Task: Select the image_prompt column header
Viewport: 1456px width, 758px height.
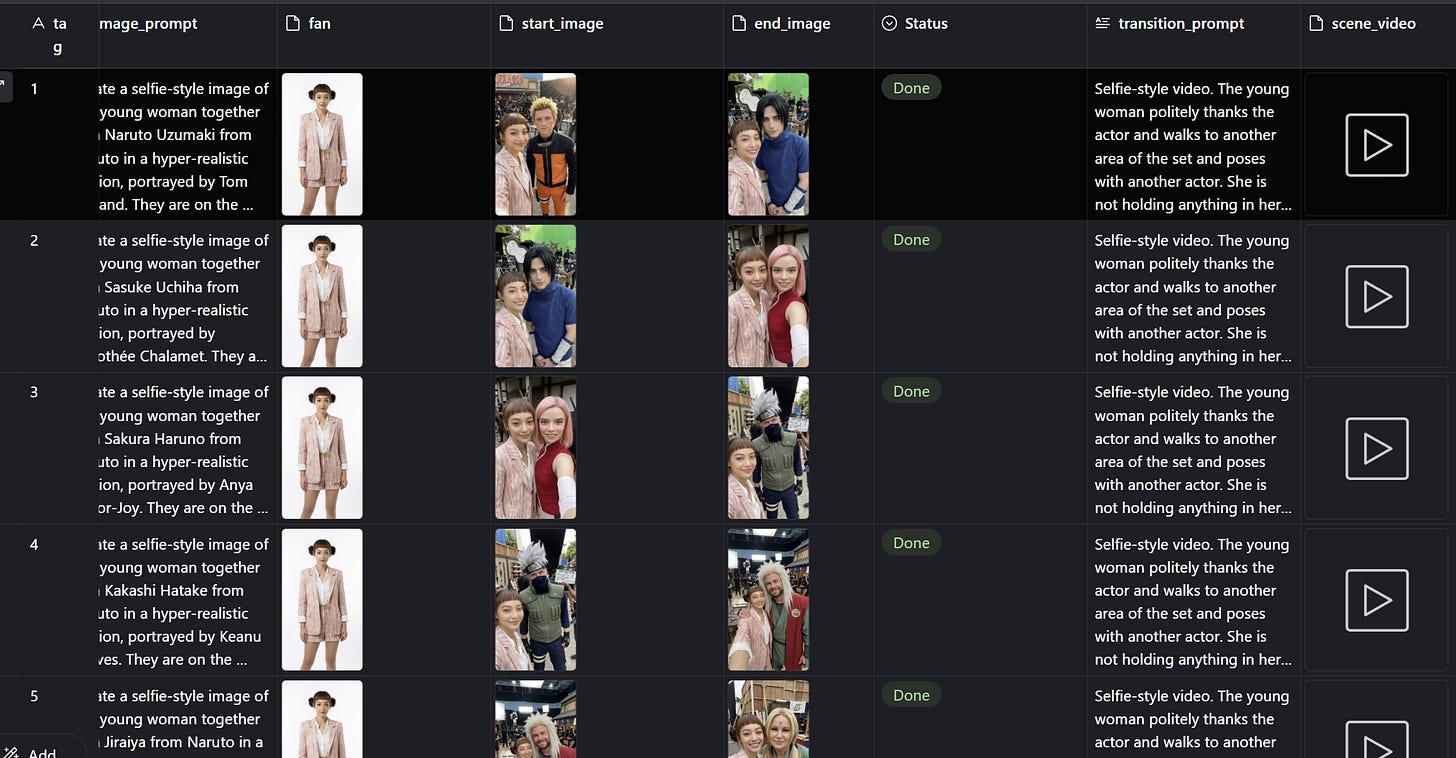Action: point(188,35)
